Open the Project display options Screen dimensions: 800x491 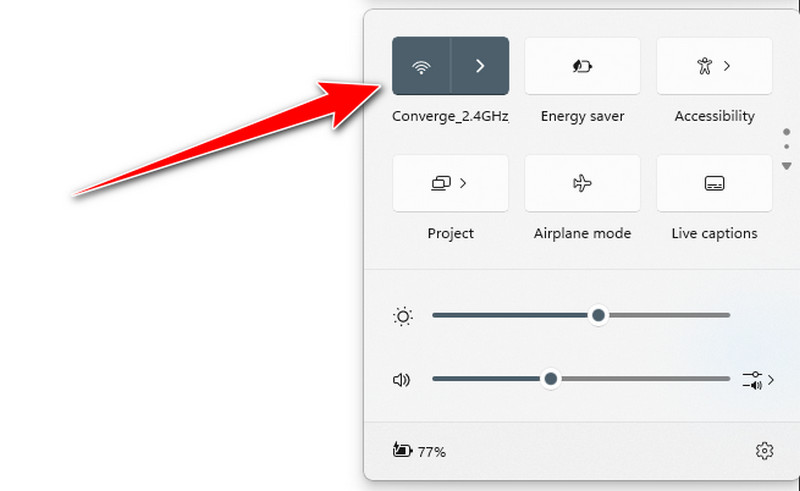[450, 183]
